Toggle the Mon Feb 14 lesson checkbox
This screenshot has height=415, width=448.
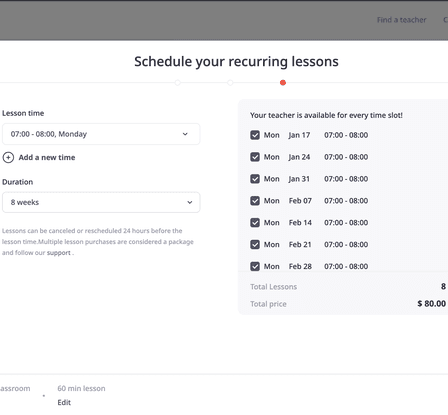click(255, 223)
